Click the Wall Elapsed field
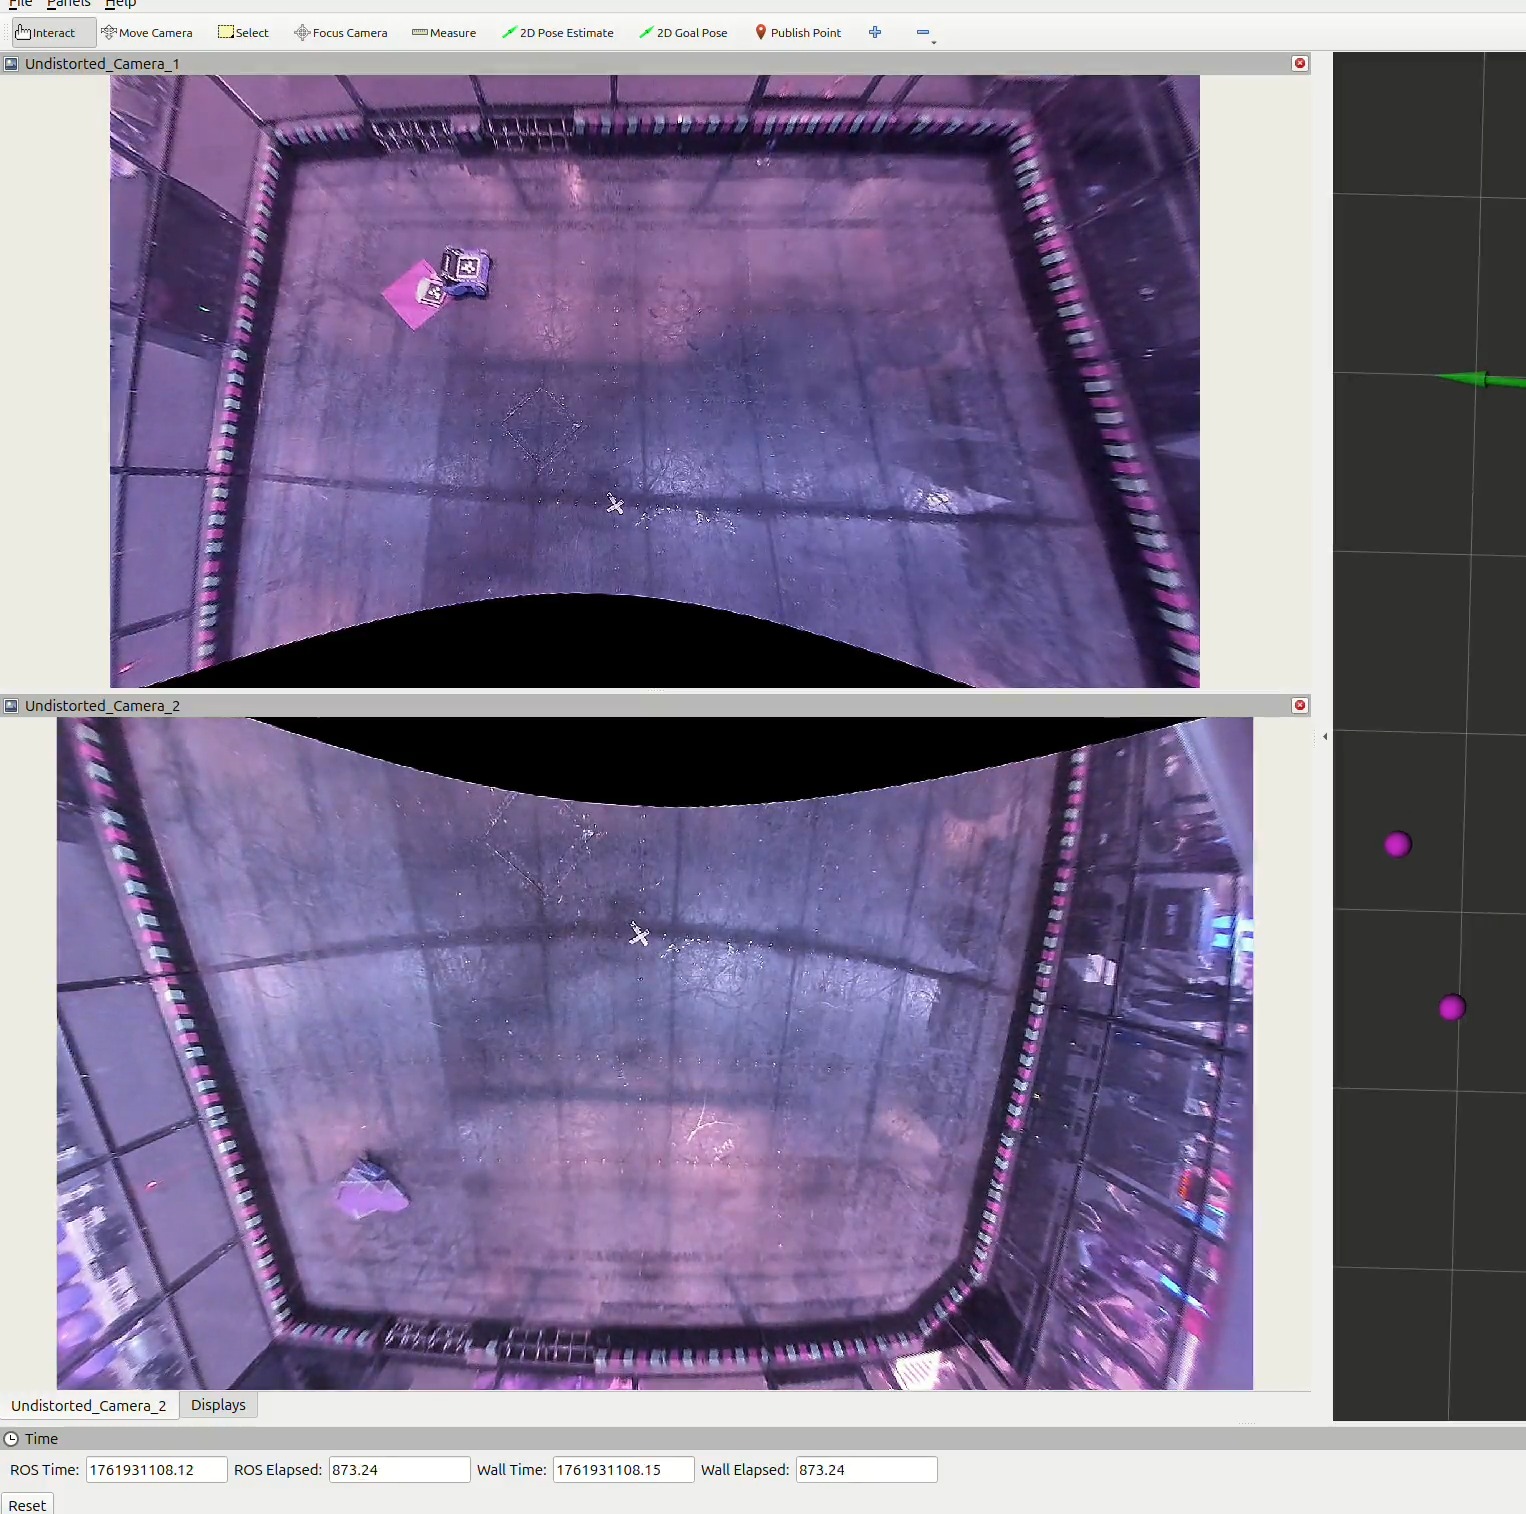 tap(866, 1469)
